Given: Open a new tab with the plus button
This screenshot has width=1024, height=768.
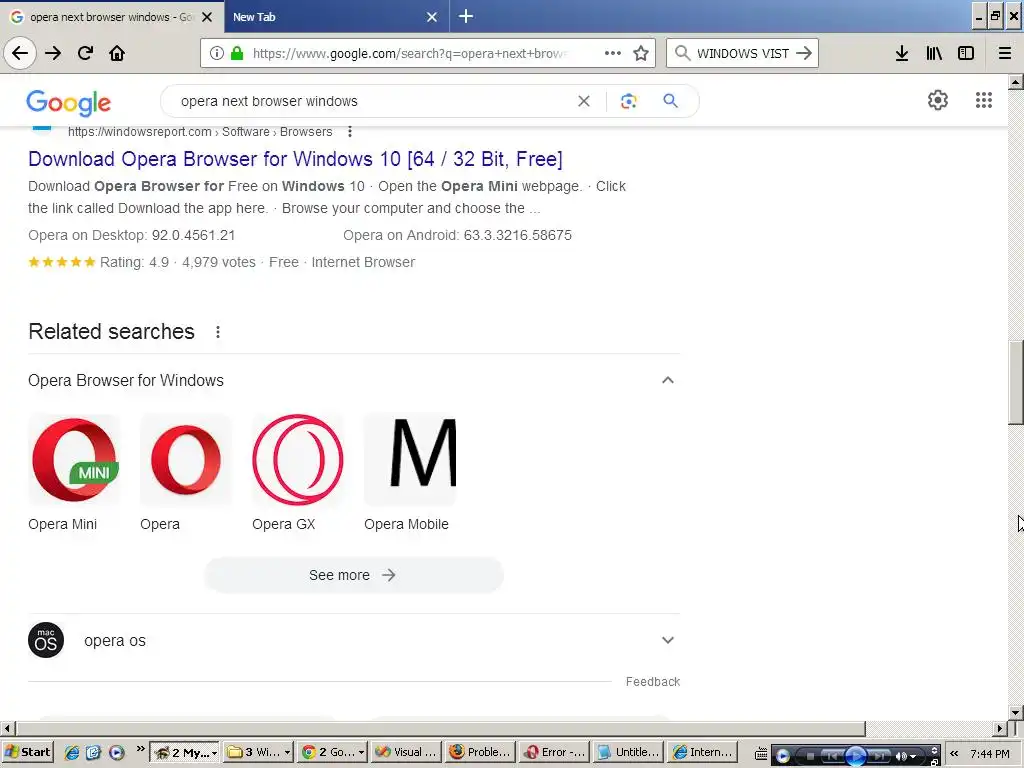Looking at the screenshot, I should pyautogui.click(x=466, y=16).
